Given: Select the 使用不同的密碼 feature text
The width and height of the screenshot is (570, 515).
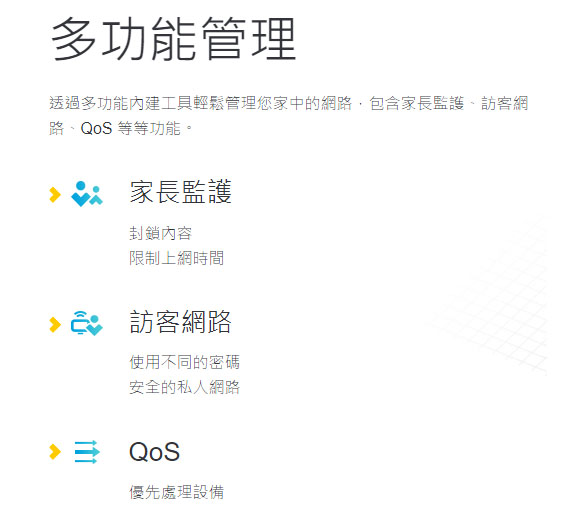Looking at the screenshot, I should (x=185, y=362).
